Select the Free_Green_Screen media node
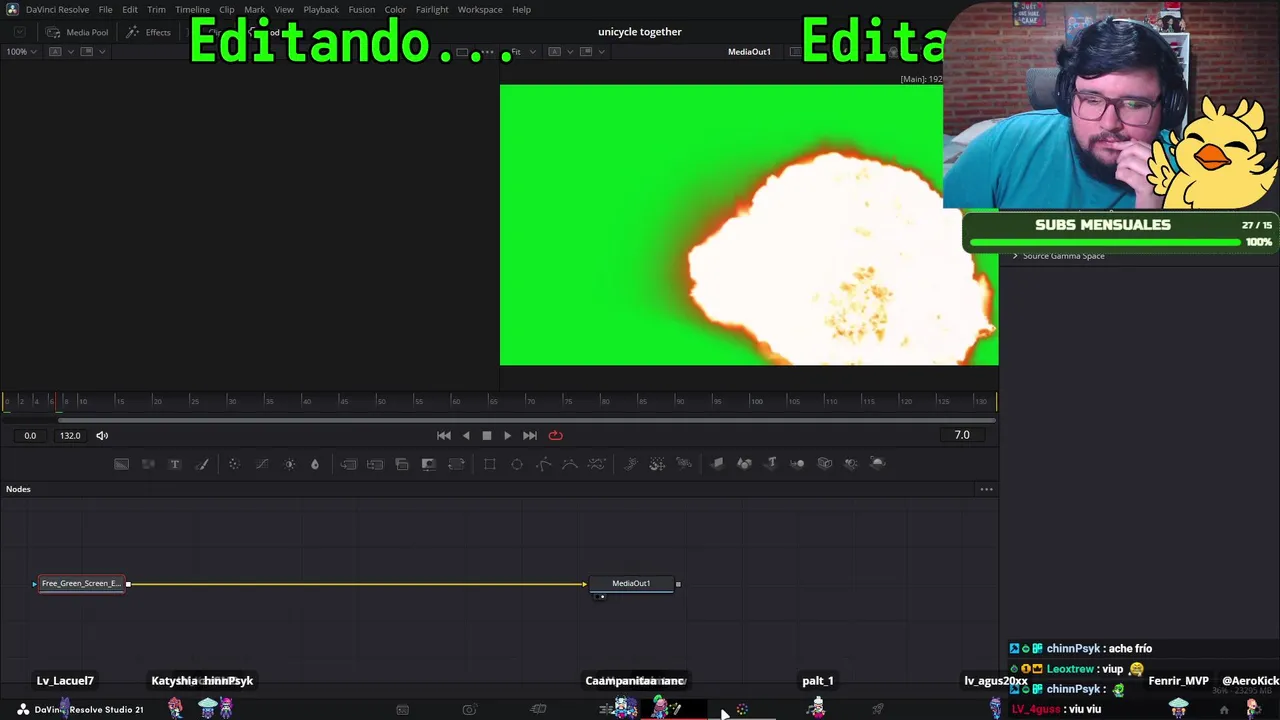The image size is (1280, 720). pyautogui.click(x=81, y=583)
